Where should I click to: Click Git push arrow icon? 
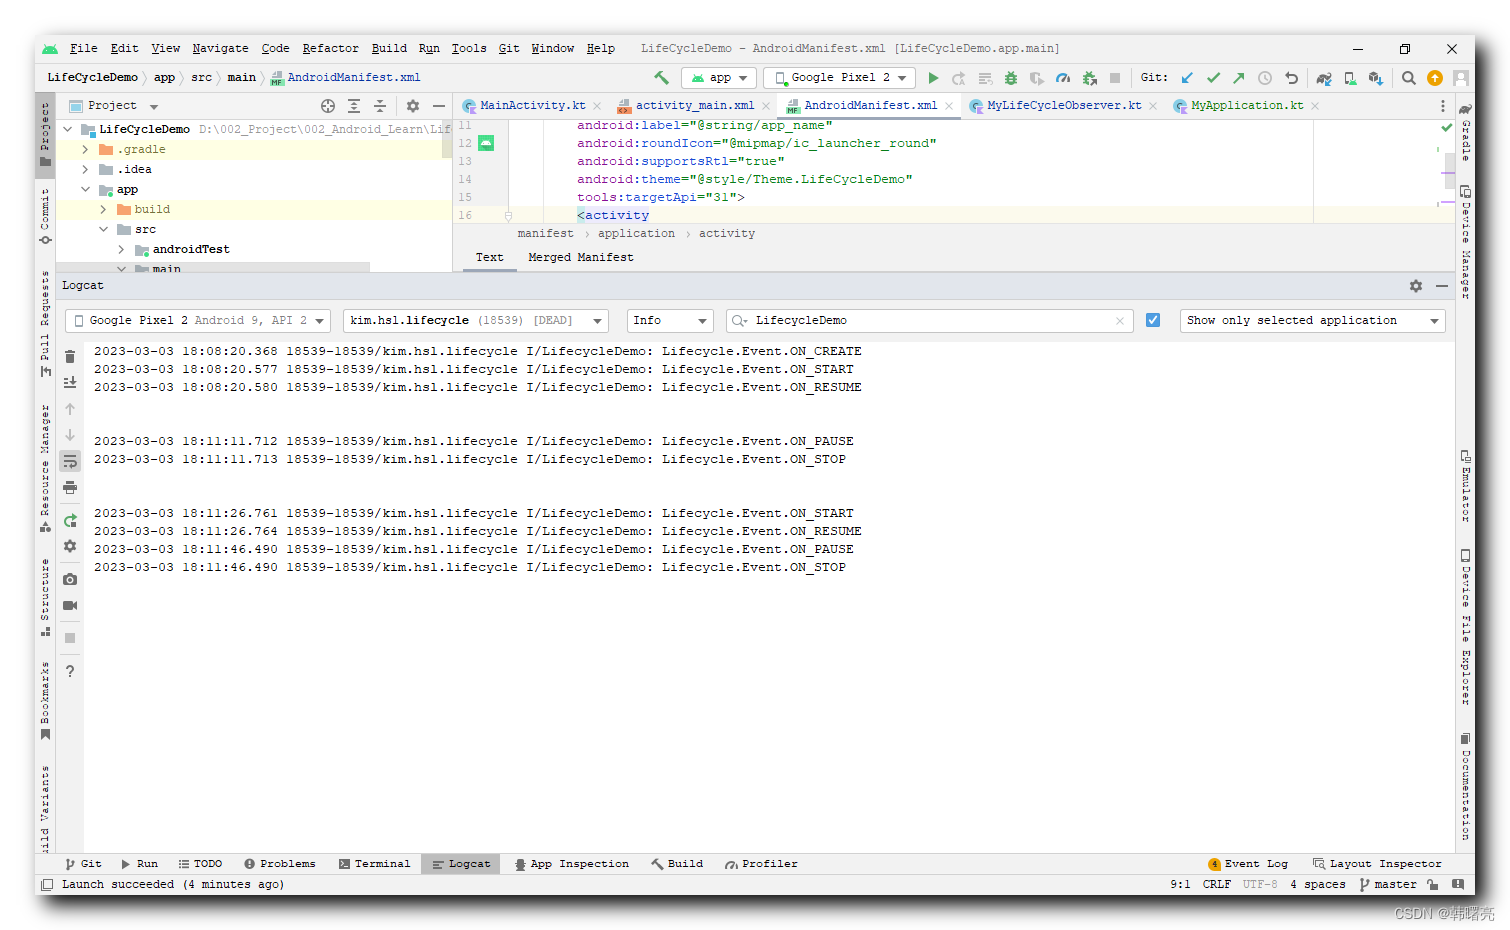pos(1239,78)
